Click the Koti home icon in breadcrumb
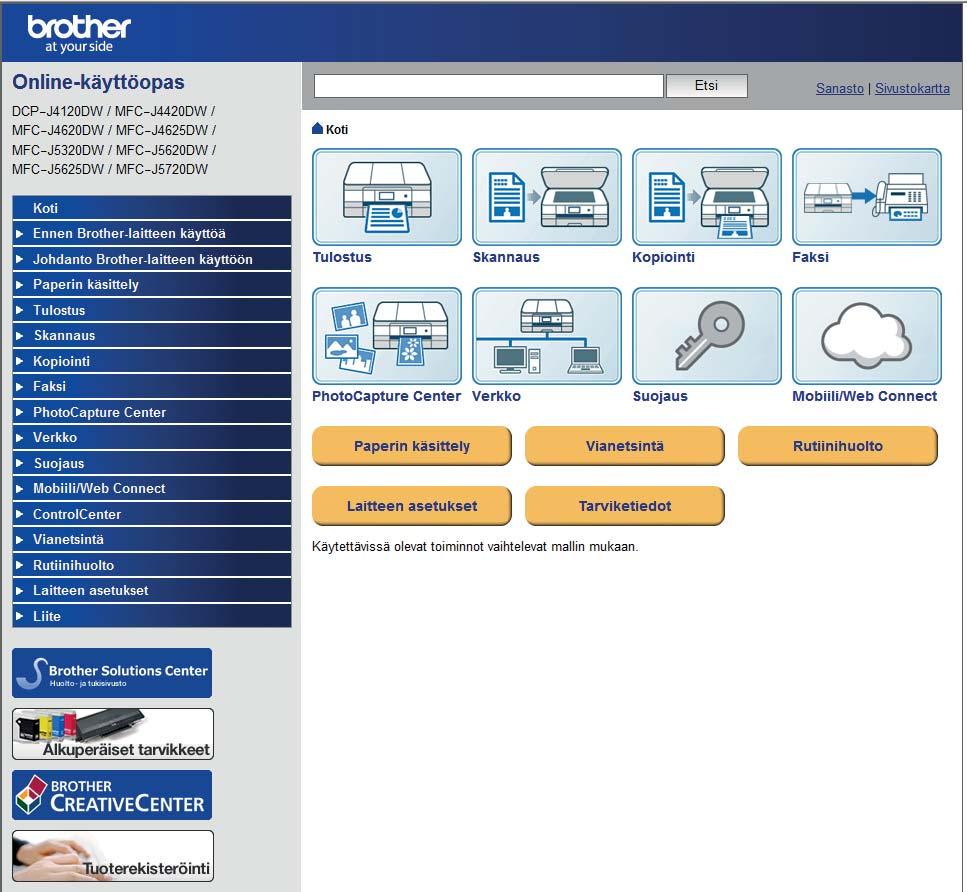Viewport: 967px width, 892px height. pyautogui.click(x=318, y=128)
